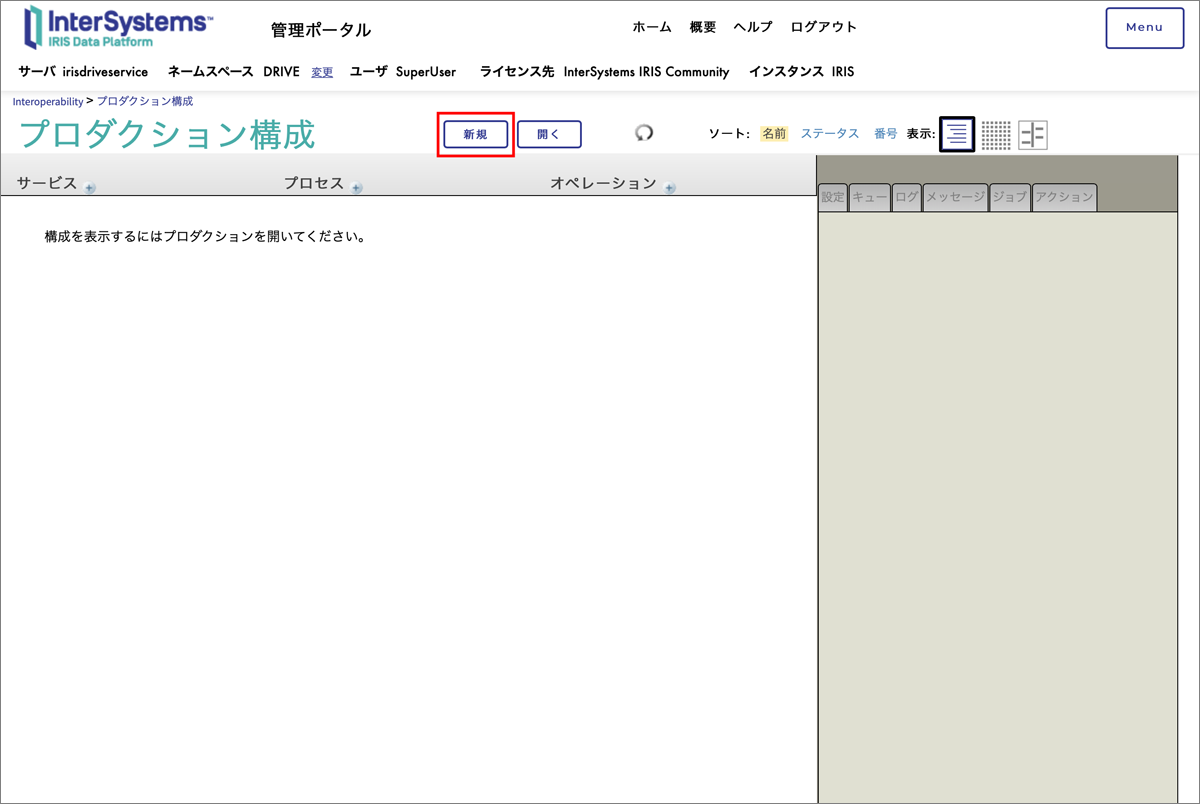Go to ホーム link
The width and height of the screenshot is (1200, 804).
click(652, 27)
